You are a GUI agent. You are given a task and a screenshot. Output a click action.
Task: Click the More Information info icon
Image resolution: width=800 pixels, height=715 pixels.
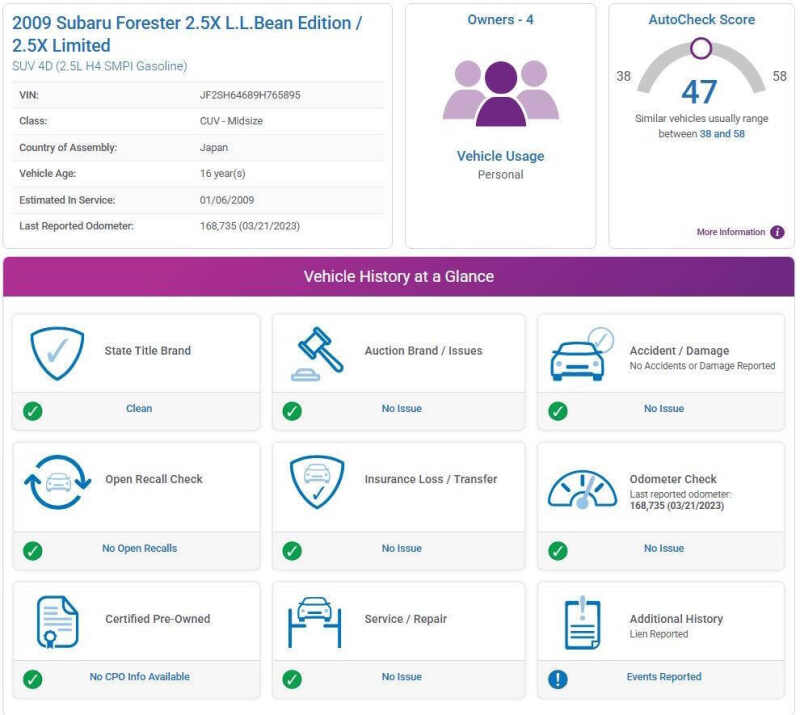pyautogui.click(x=777, y=232)
